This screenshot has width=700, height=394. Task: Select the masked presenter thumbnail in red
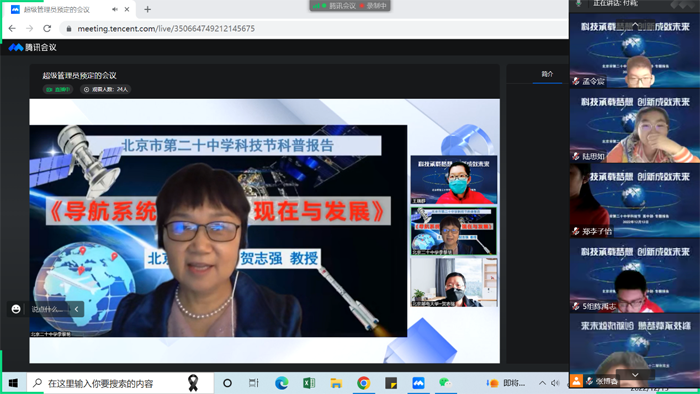pos(454,180)
